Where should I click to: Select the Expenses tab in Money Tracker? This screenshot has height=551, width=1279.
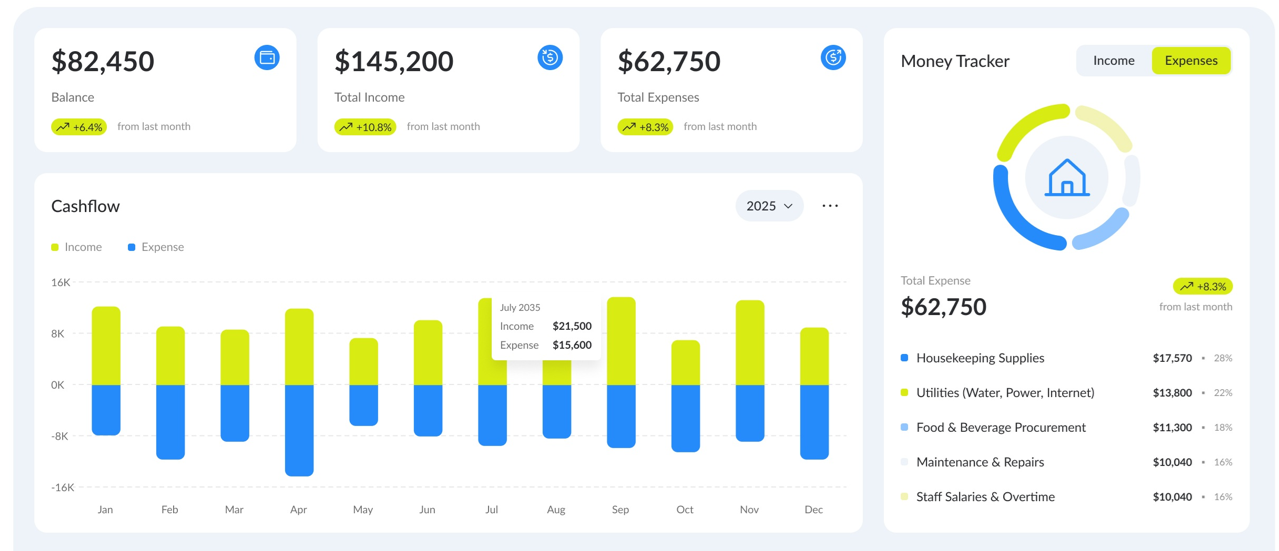pos(1190,61)
